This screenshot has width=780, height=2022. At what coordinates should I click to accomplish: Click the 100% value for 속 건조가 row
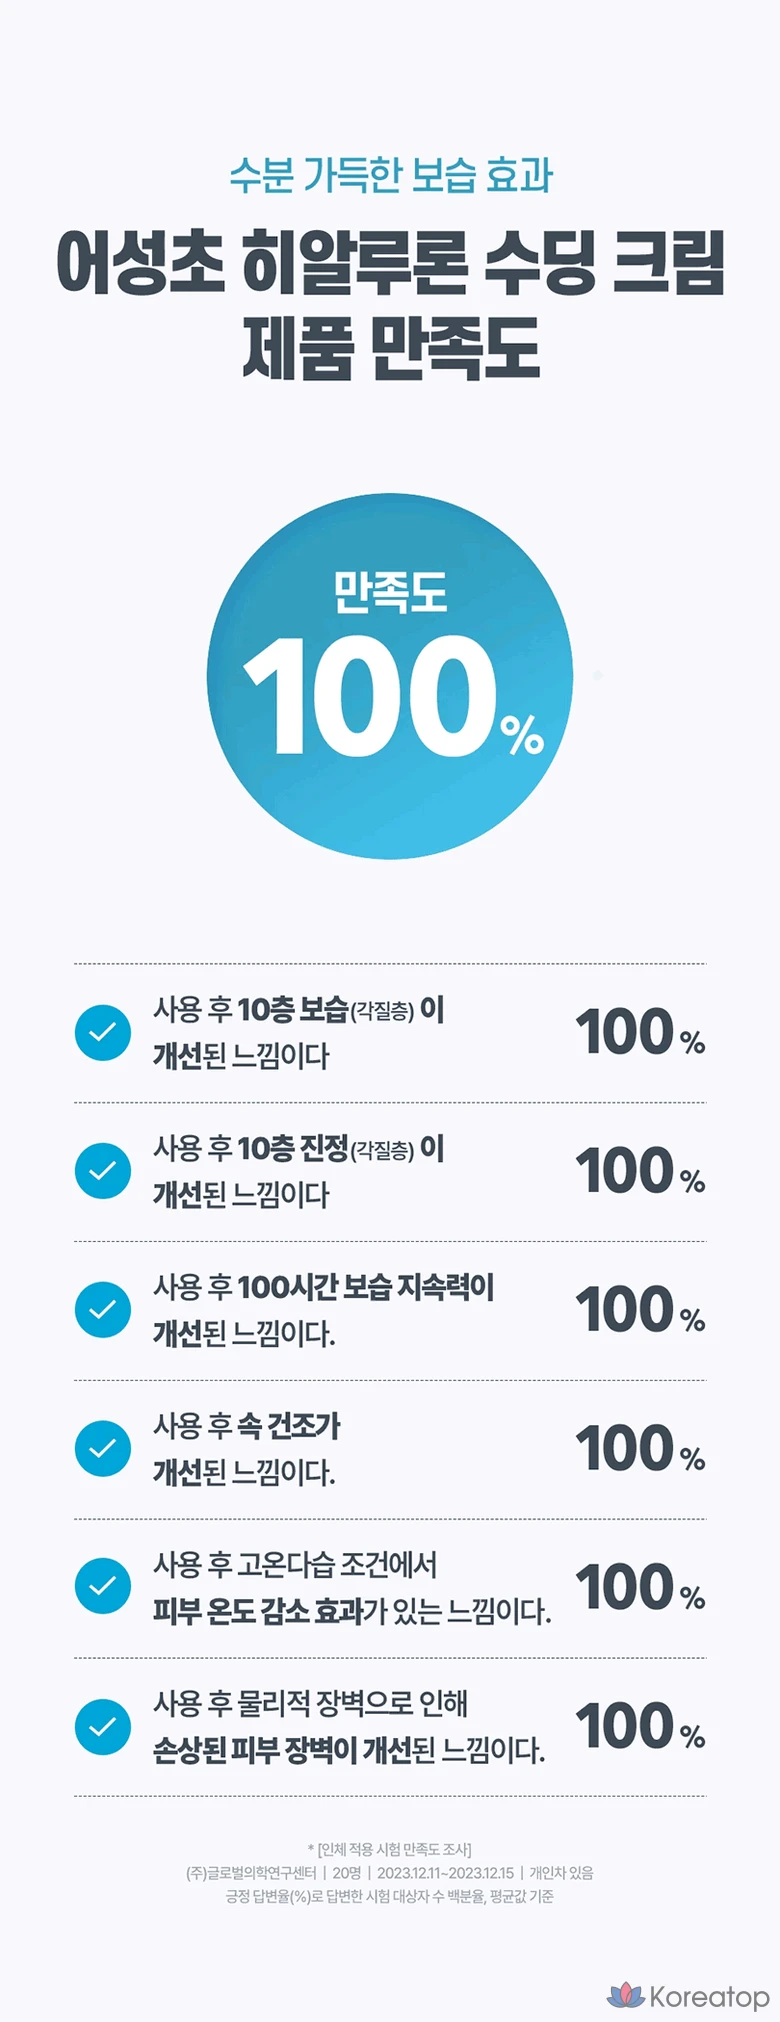(x=640, y=1449)
